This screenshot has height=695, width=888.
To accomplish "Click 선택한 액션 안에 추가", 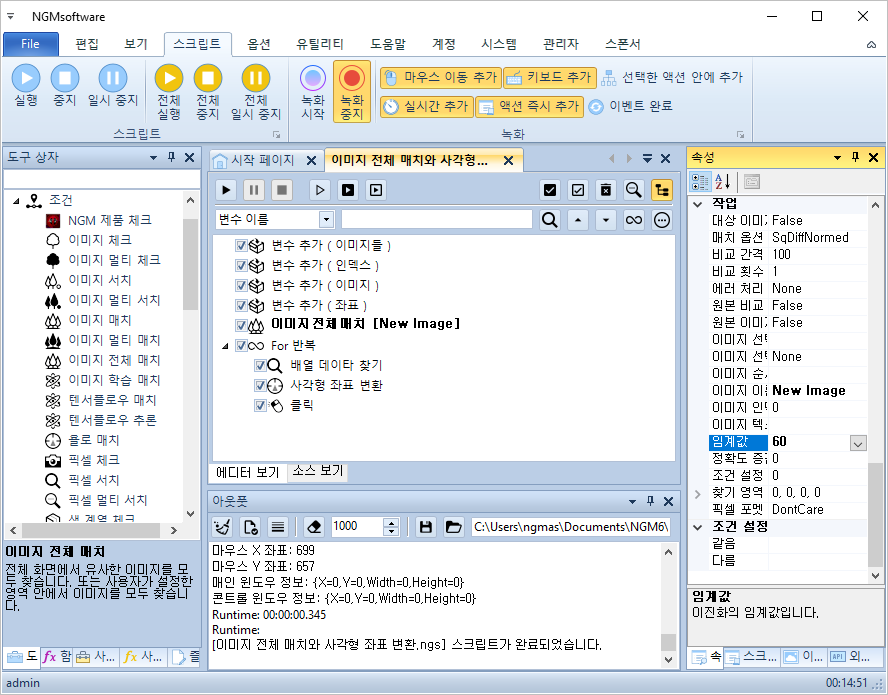I will 672,78.
